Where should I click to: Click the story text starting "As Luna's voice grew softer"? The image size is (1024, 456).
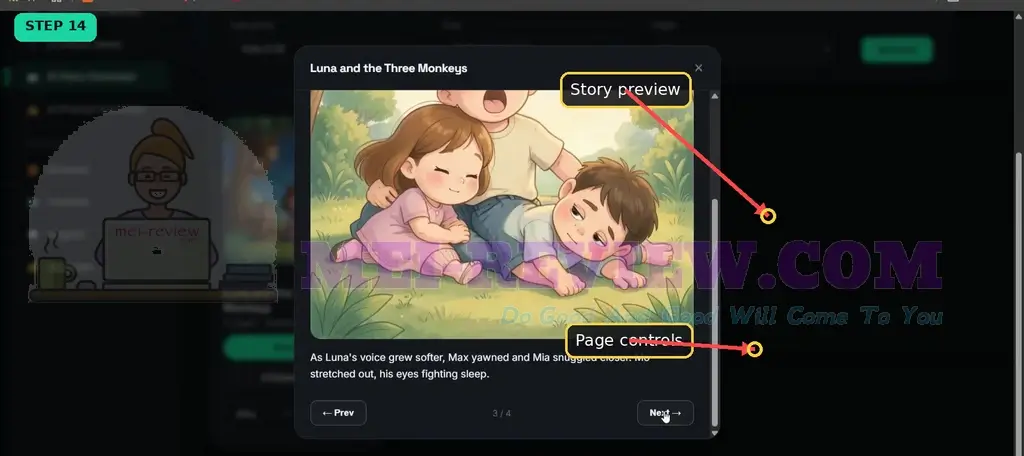480,366
